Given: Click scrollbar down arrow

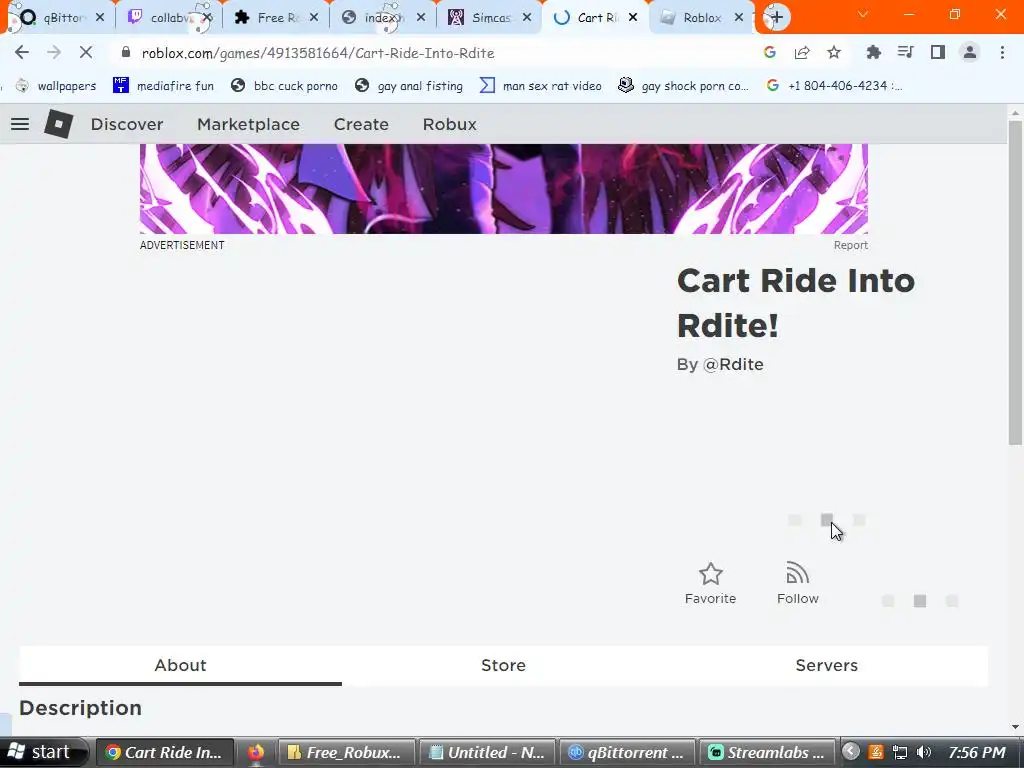Looking at the screenshot, I should [1015, 726].
